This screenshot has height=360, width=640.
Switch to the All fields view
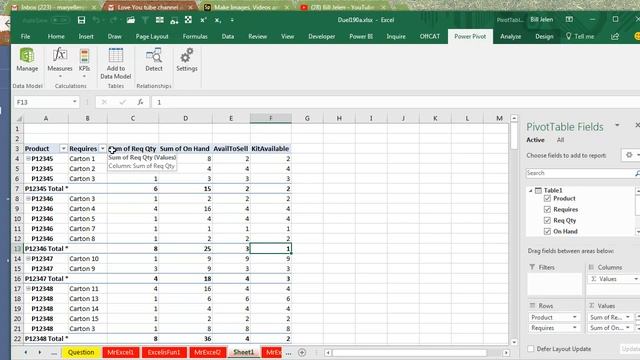pyautogui.click(x=560, y=140)
